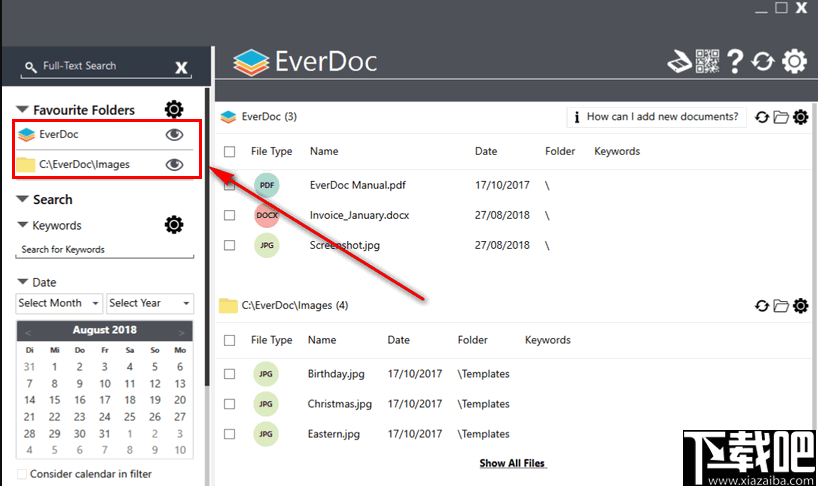Click the PDF icon of EverDoc Manual.pdf
Screen dimensions: 818x486
(x=267, y=185)
